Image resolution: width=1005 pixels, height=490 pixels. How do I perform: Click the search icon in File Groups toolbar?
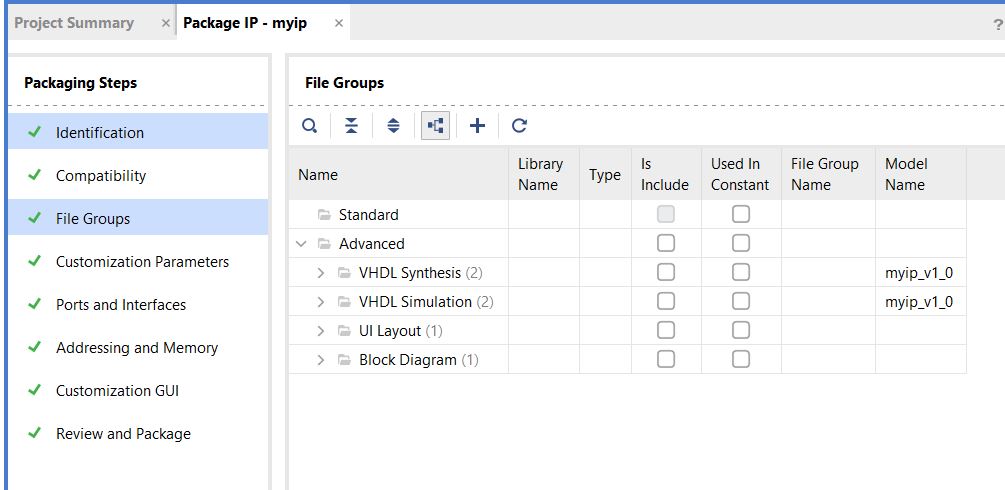pyautogui.click(x=310, y=126)
